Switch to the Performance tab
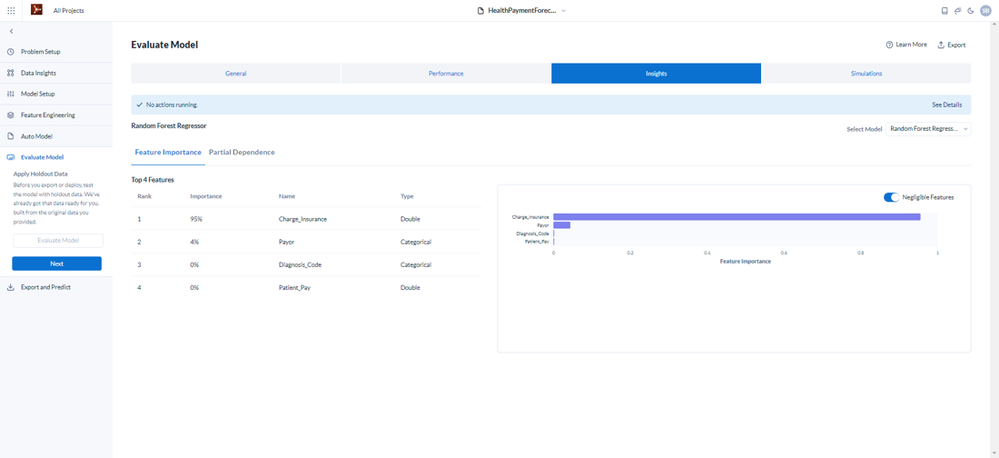The width and height of the screenshot is (999, 458). [x=446, y=73]
